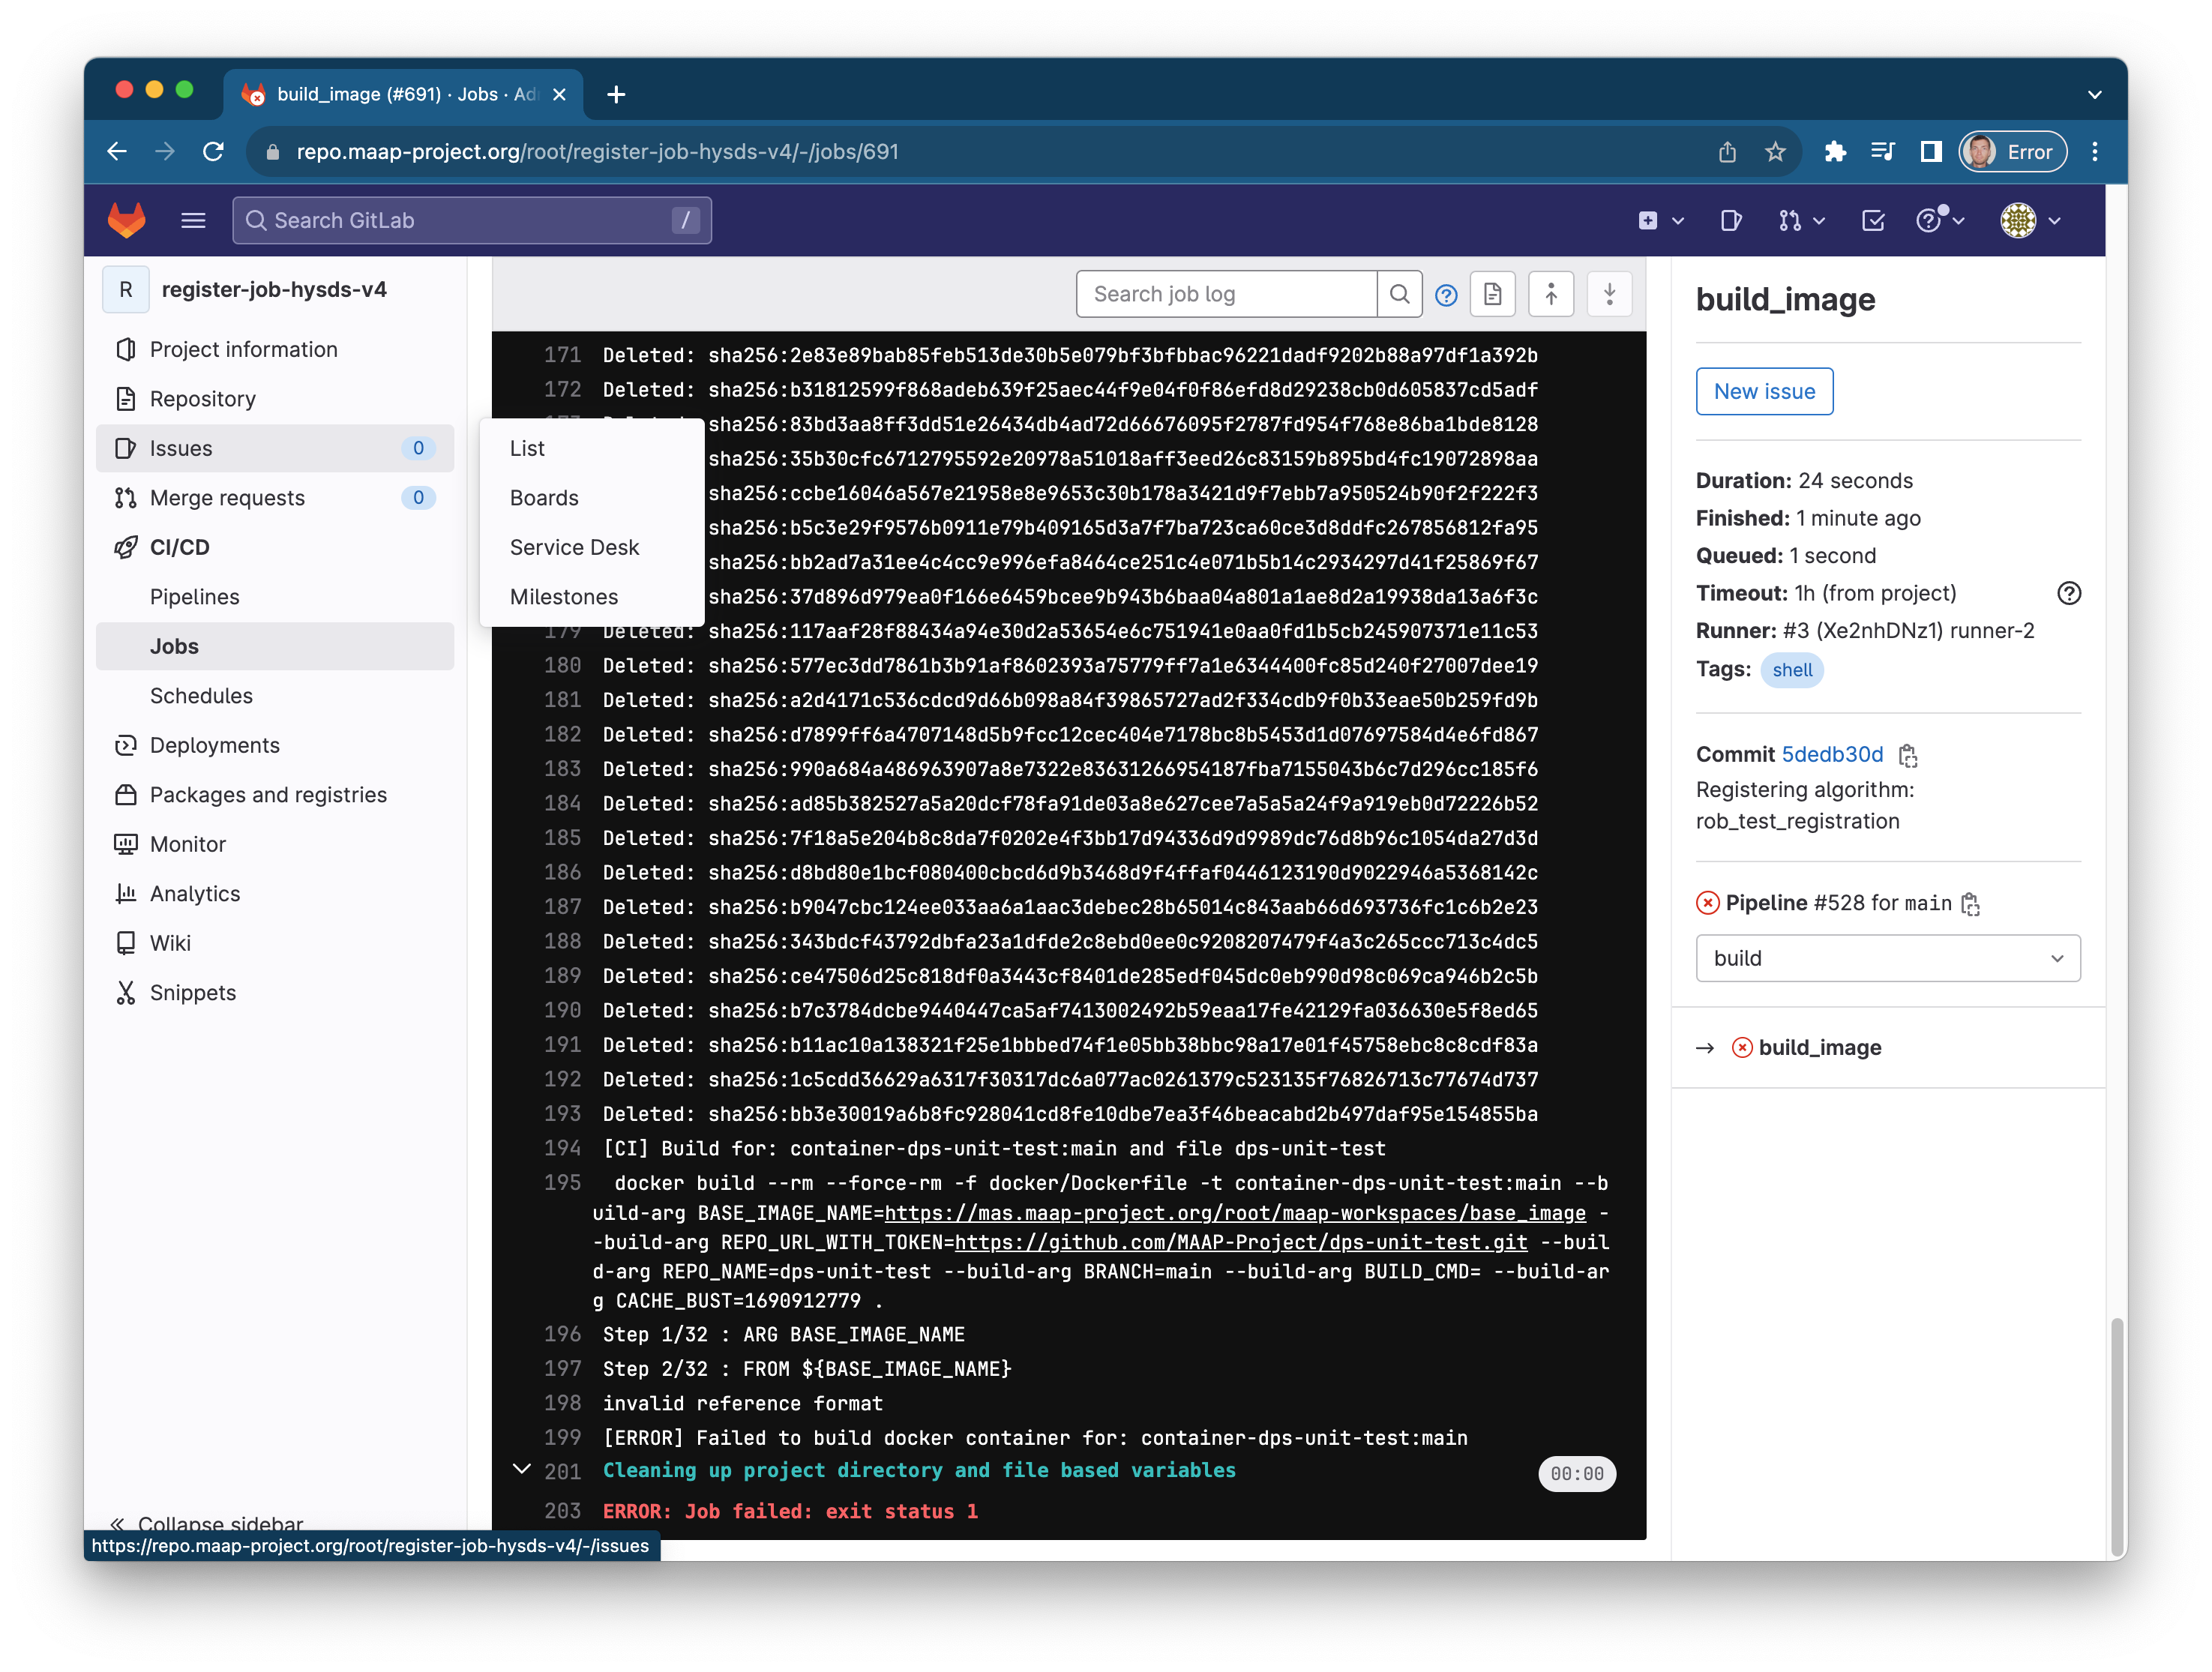Focus the Search GitLab field

[472, 220]
